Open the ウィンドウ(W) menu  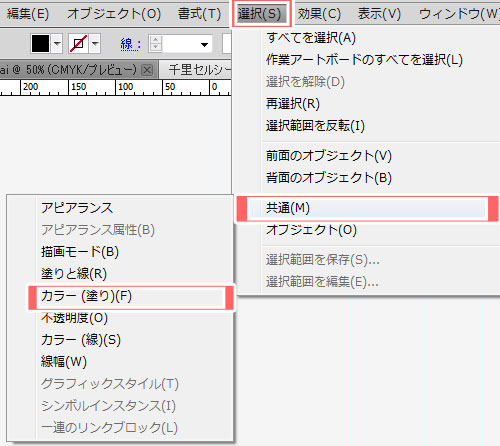[x=458, y=14]
